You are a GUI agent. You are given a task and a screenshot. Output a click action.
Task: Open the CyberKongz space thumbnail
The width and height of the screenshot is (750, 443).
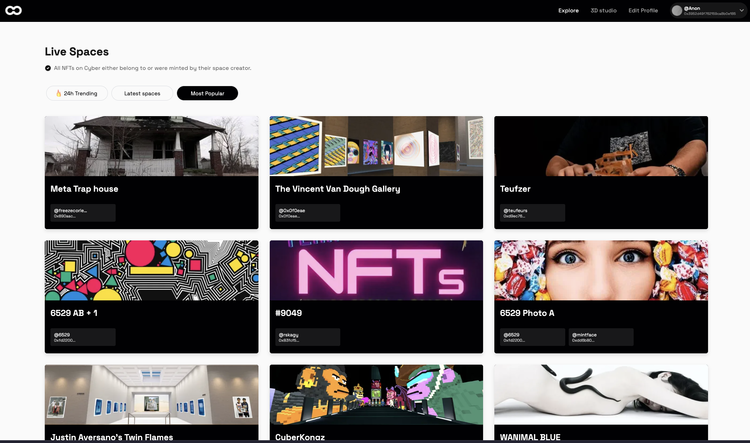[376, 395]
